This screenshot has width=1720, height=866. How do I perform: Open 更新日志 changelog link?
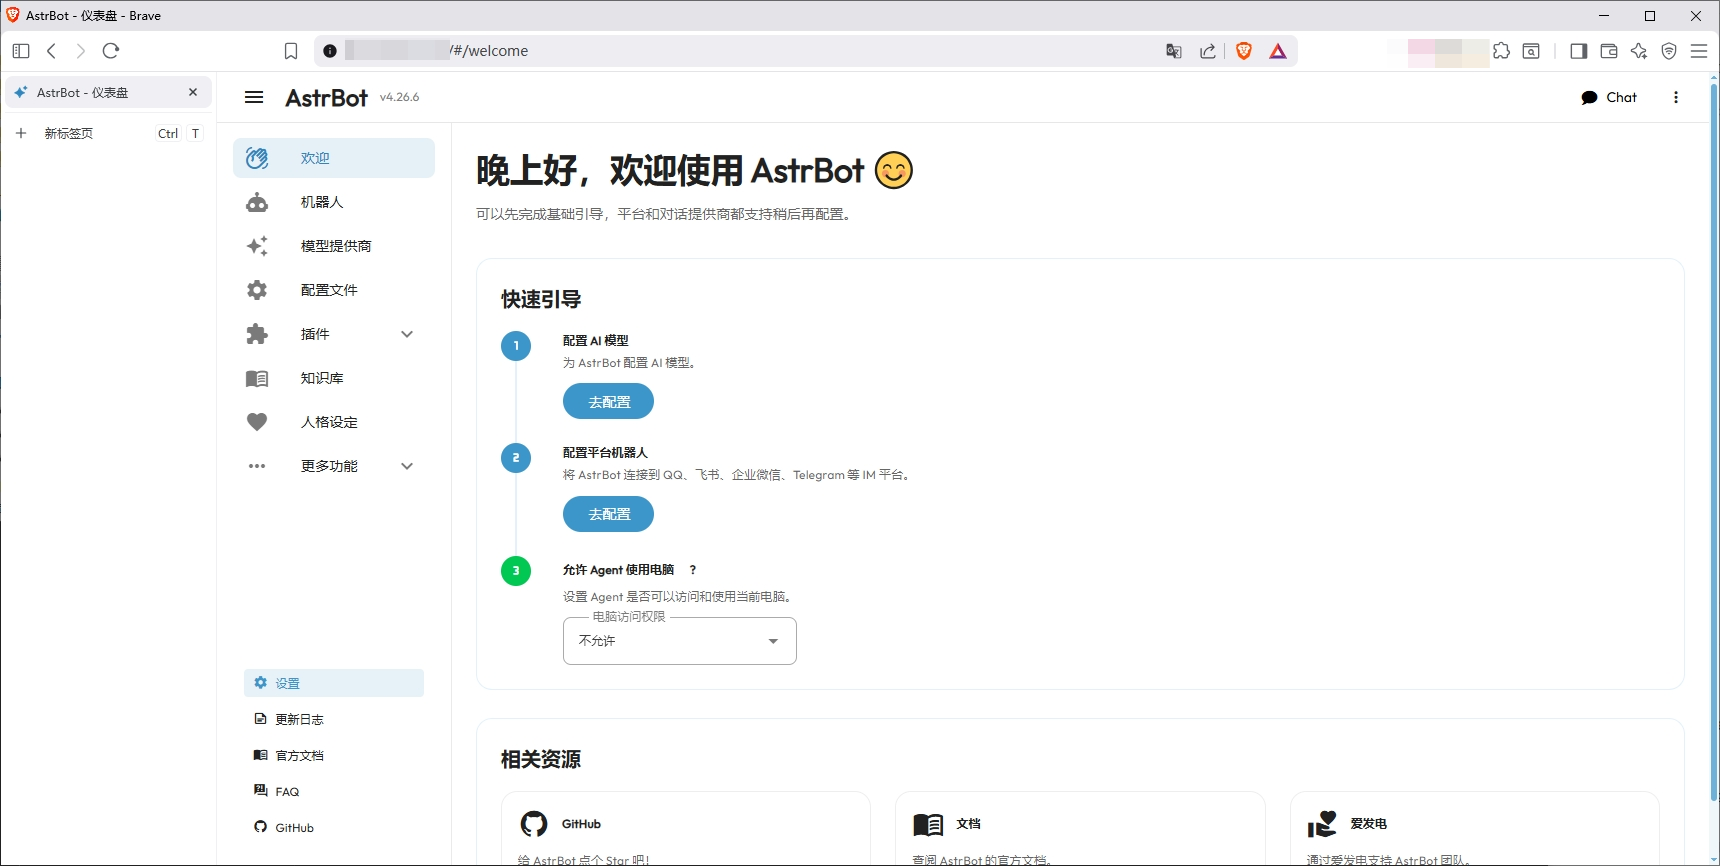pyautogui.click(x=334, y=719)
